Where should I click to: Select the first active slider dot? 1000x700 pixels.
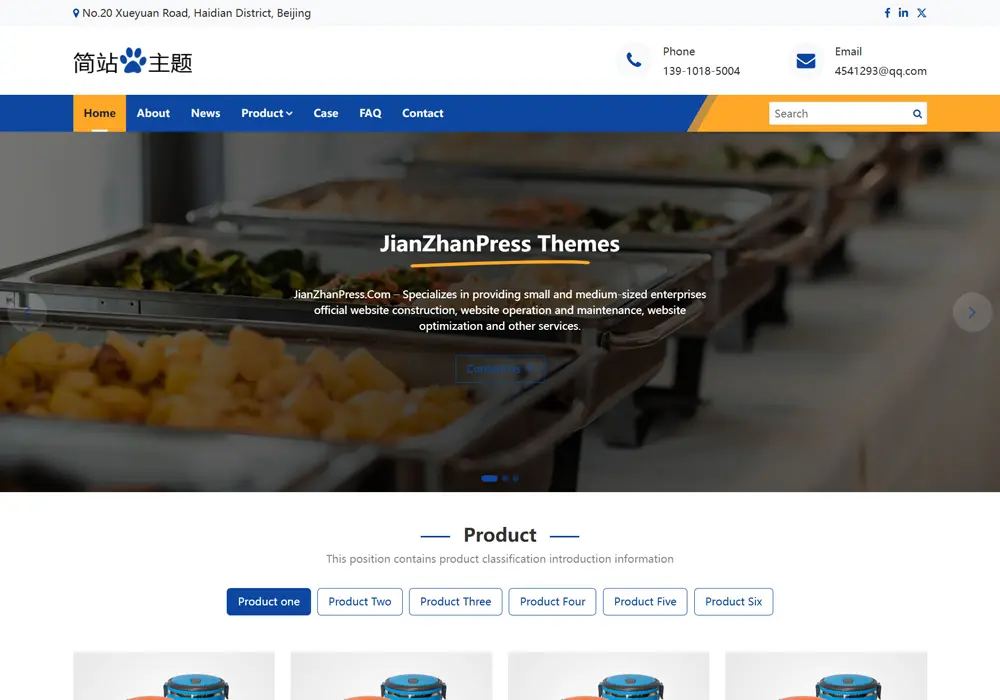(x=489, y=478)
